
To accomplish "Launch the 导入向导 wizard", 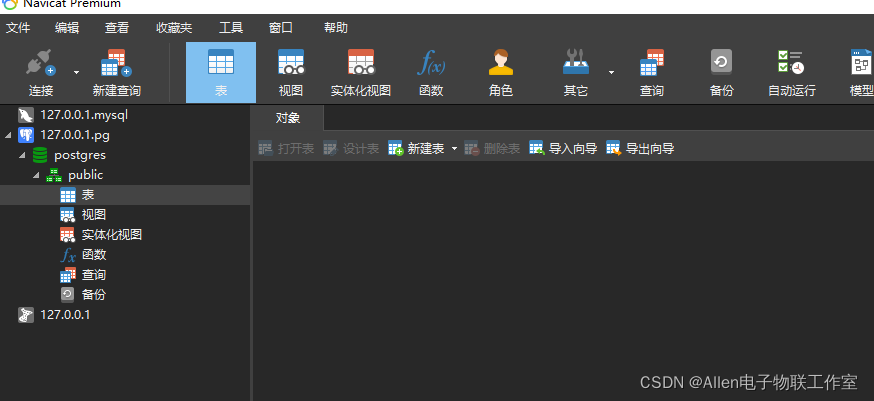I will tap(563, 149).
